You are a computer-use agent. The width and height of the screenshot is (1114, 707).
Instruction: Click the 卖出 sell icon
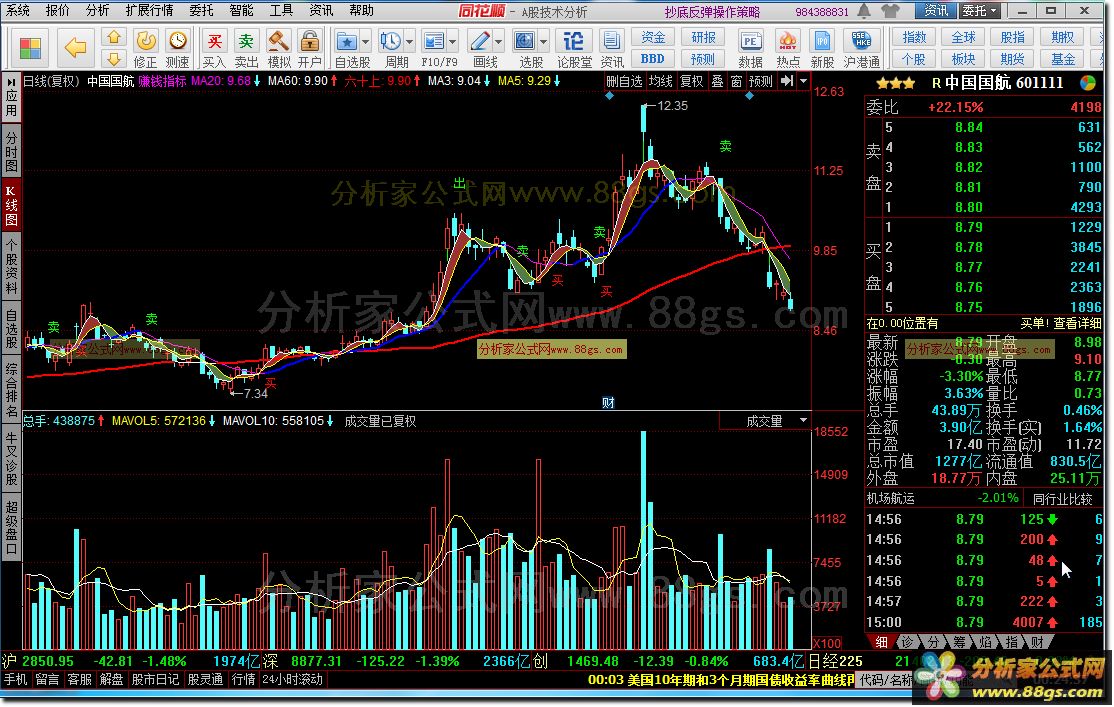[247, 48]
